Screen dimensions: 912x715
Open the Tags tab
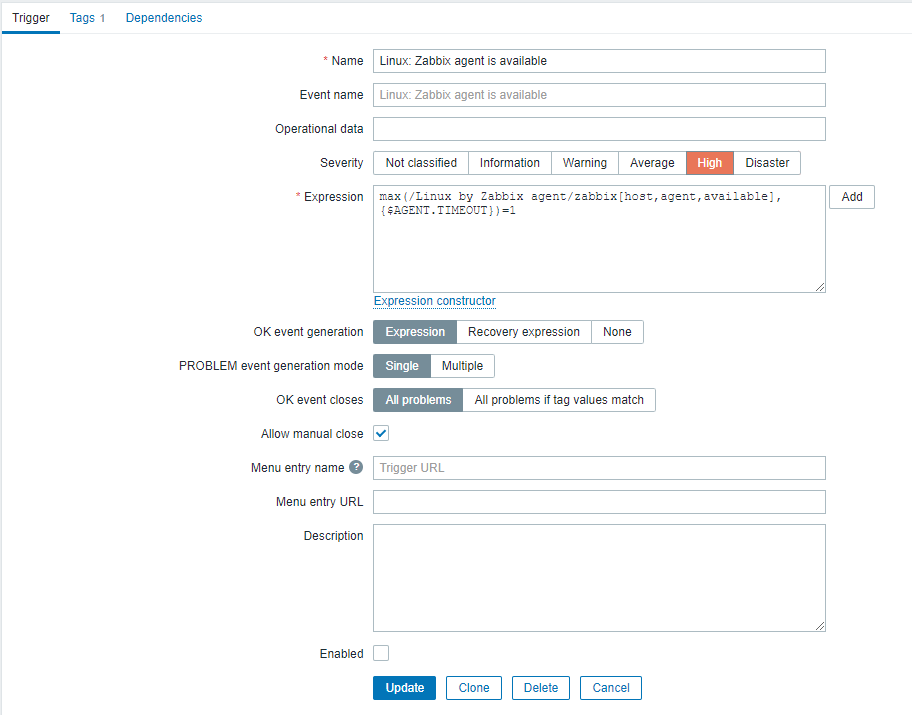87,17
